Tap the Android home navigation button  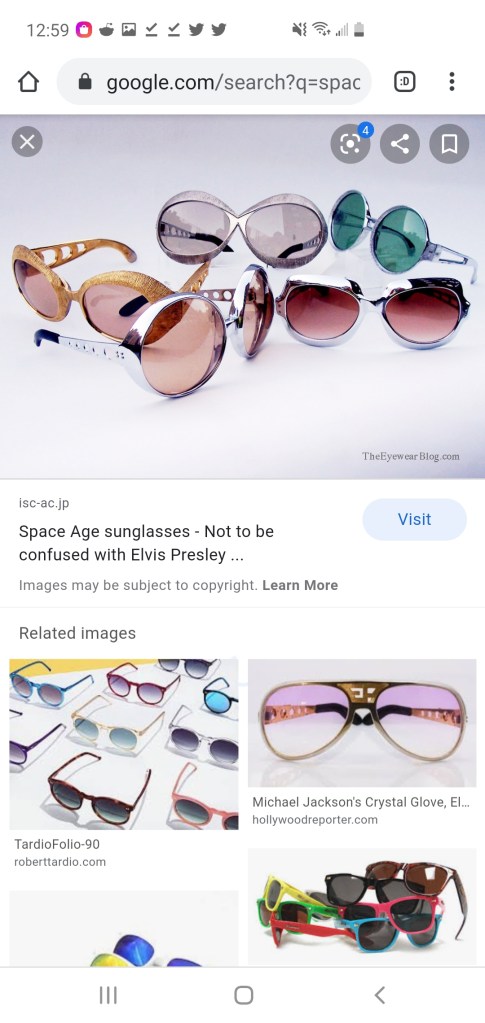click(x=243, y=995)
